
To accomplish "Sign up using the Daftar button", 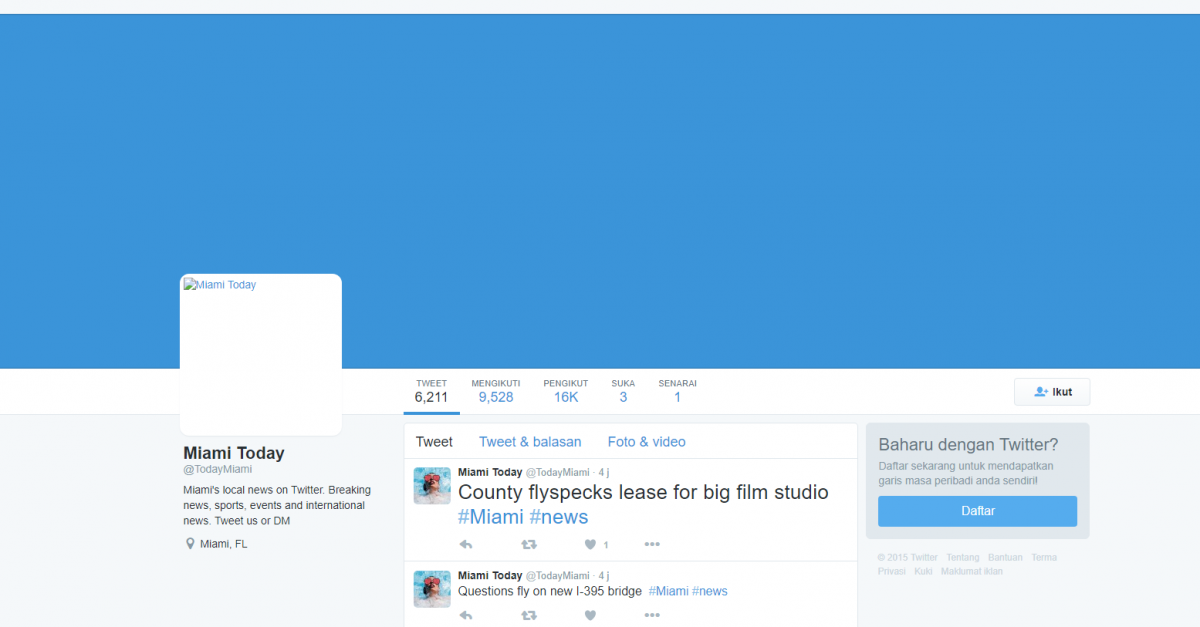I will [977, 511].
